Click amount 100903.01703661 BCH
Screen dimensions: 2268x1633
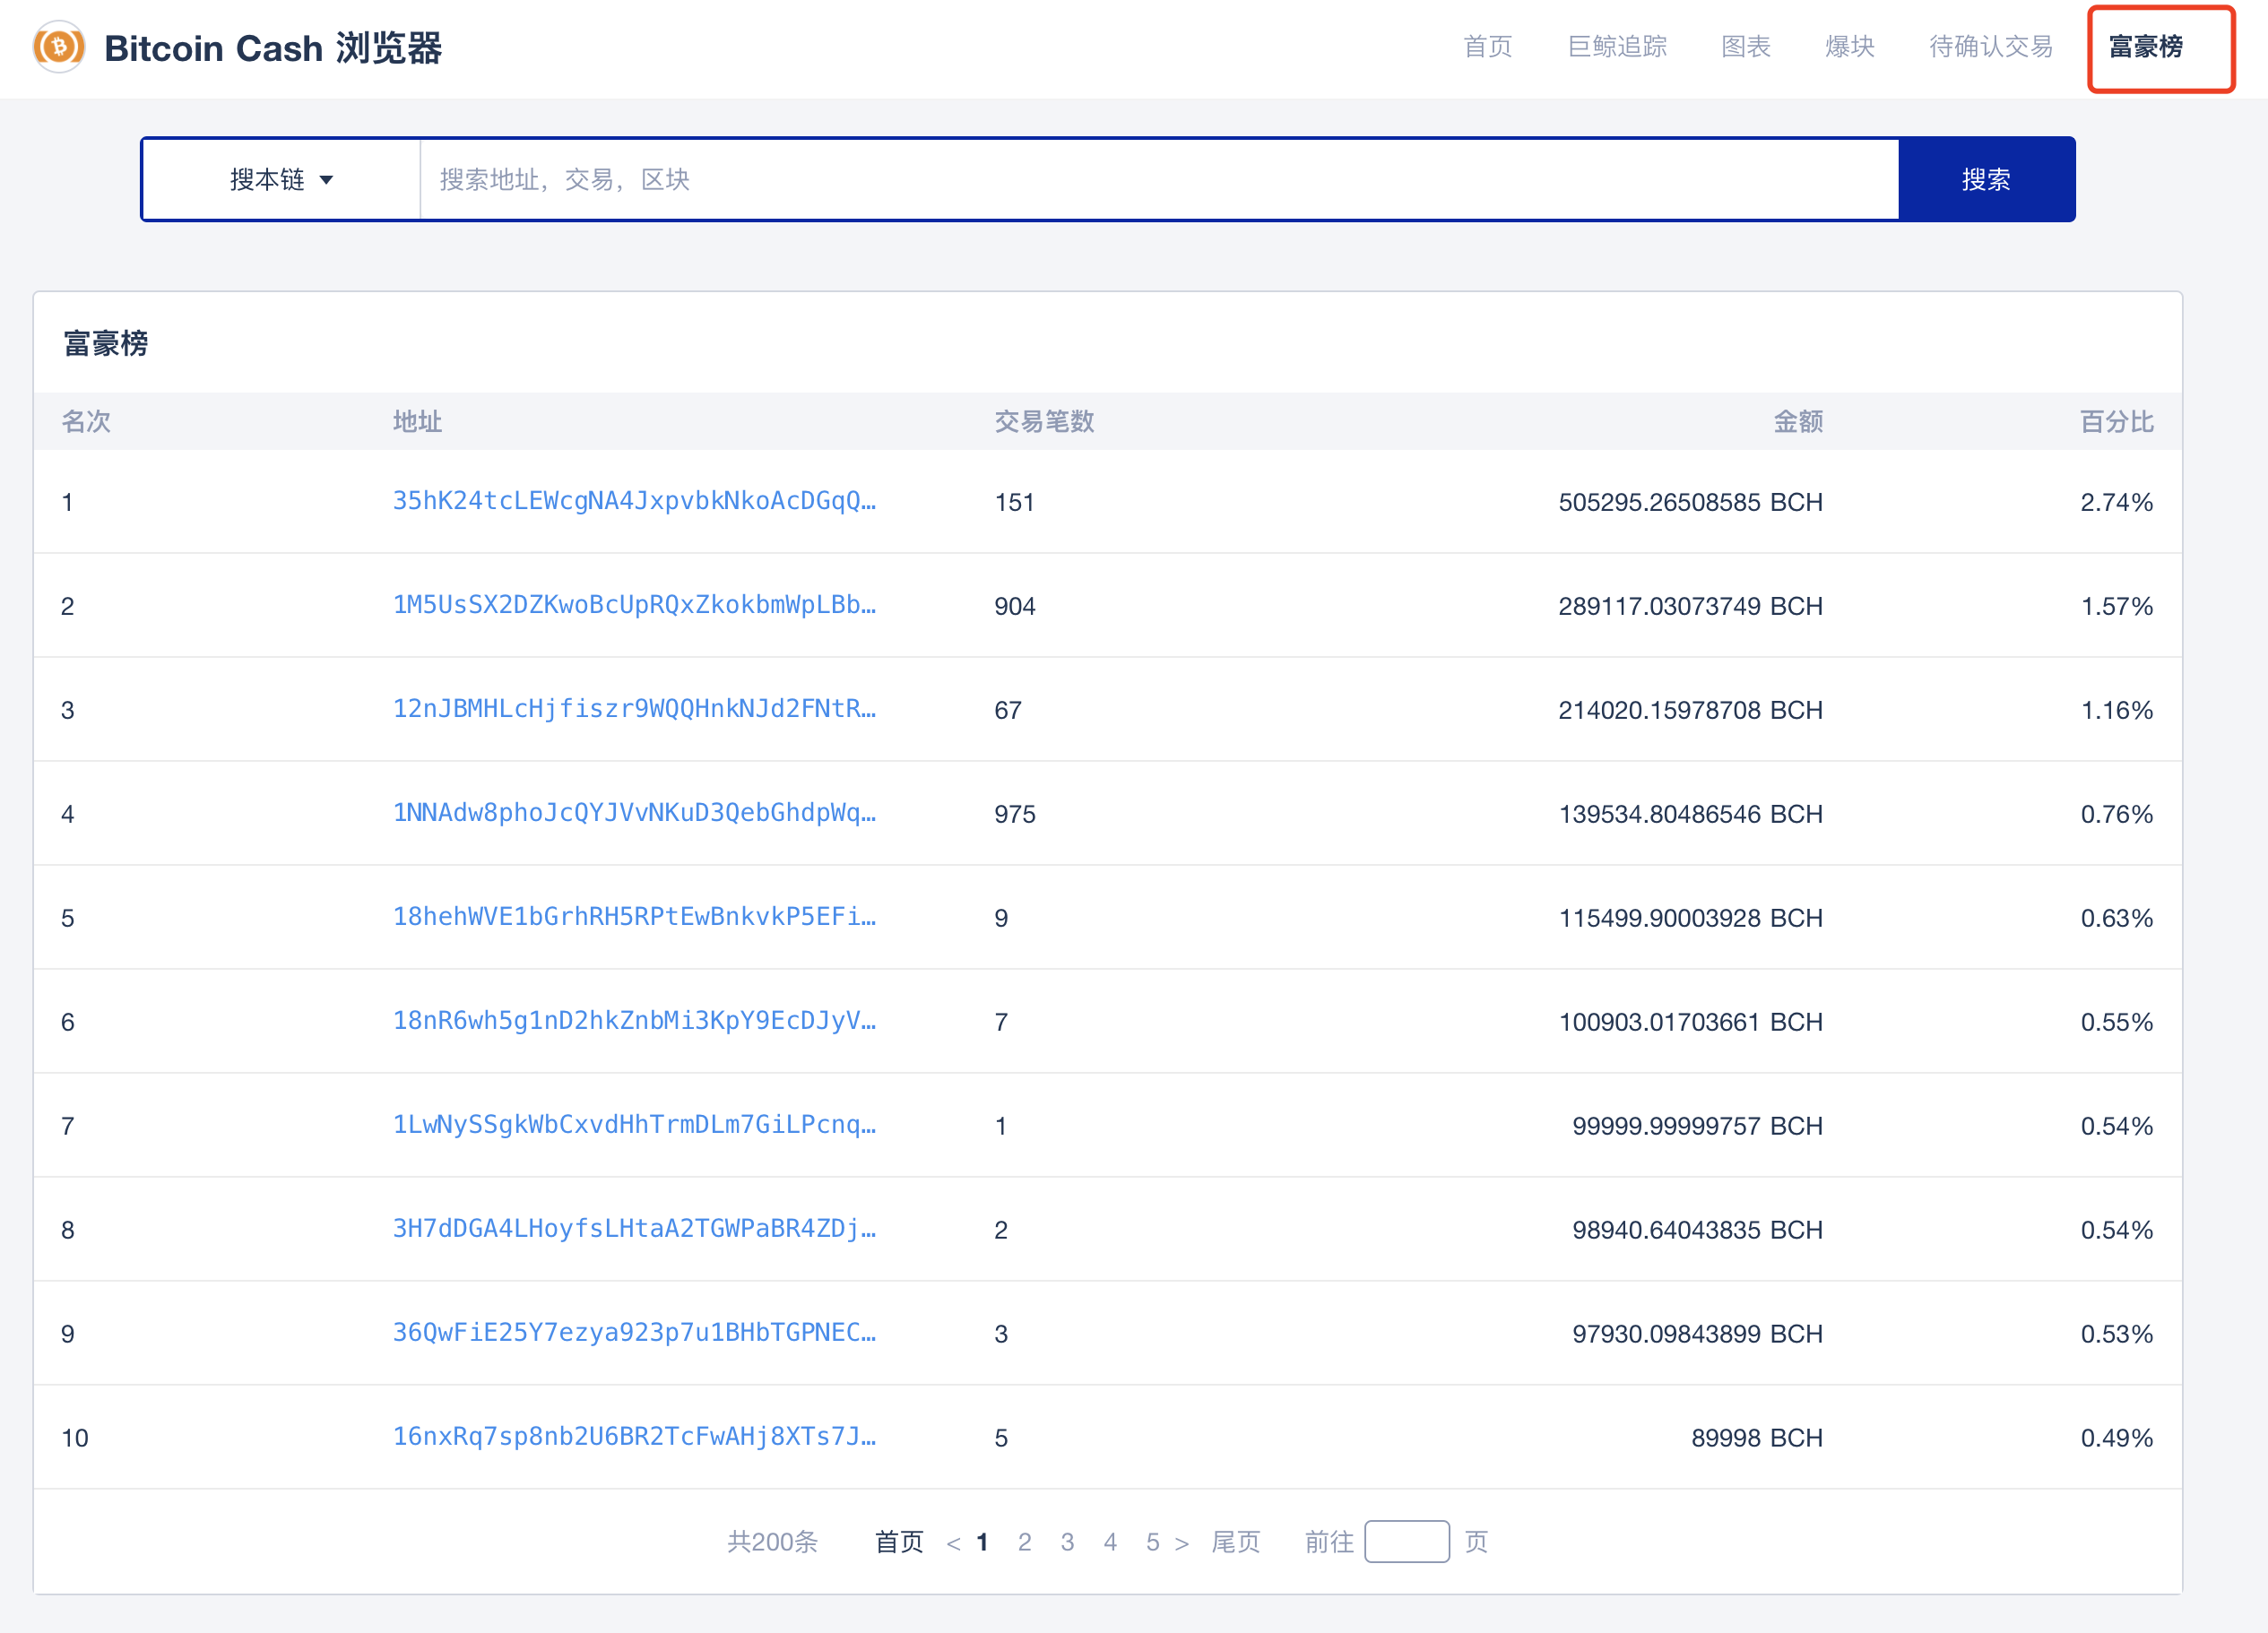pos(1690,1022)
